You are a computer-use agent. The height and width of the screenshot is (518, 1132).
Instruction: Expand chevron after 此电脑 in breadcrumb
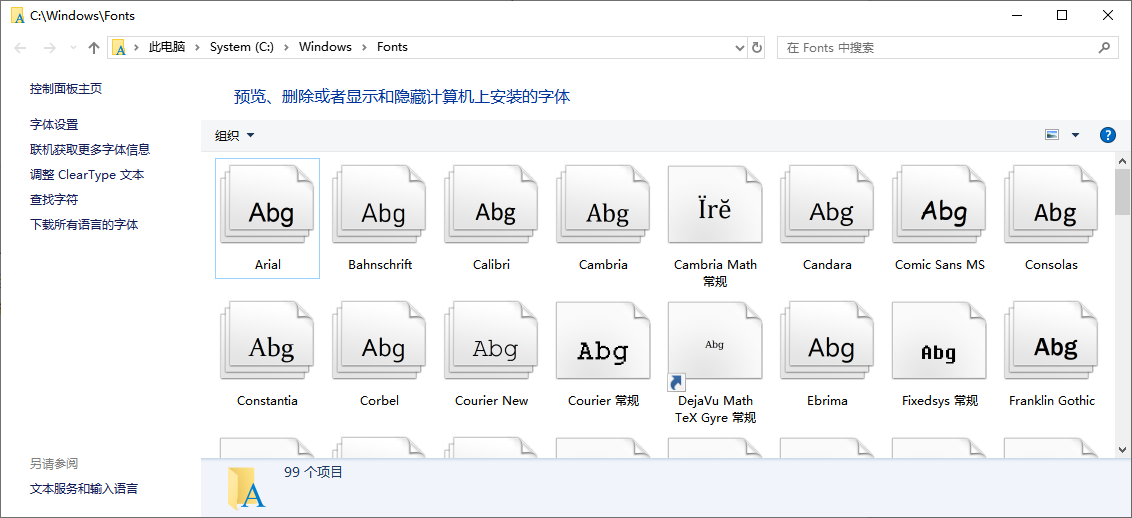click(198, 48)
